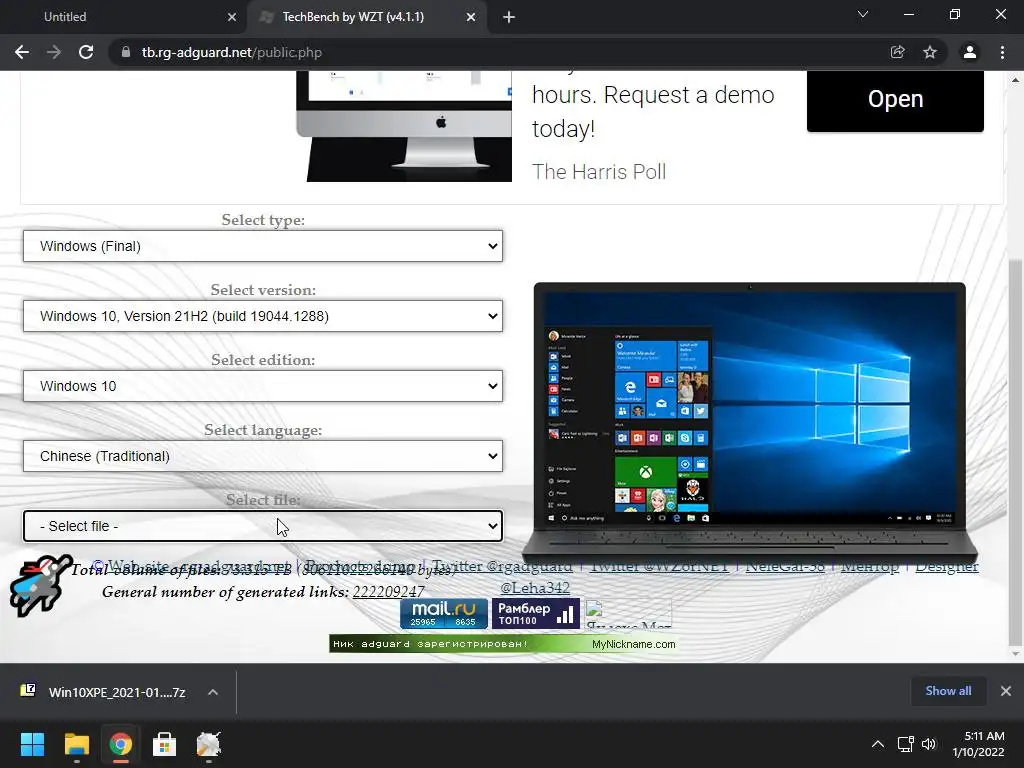Click the iMac ad image
The height and width of the screenshot is (768, 1024).
coord(404,126)
